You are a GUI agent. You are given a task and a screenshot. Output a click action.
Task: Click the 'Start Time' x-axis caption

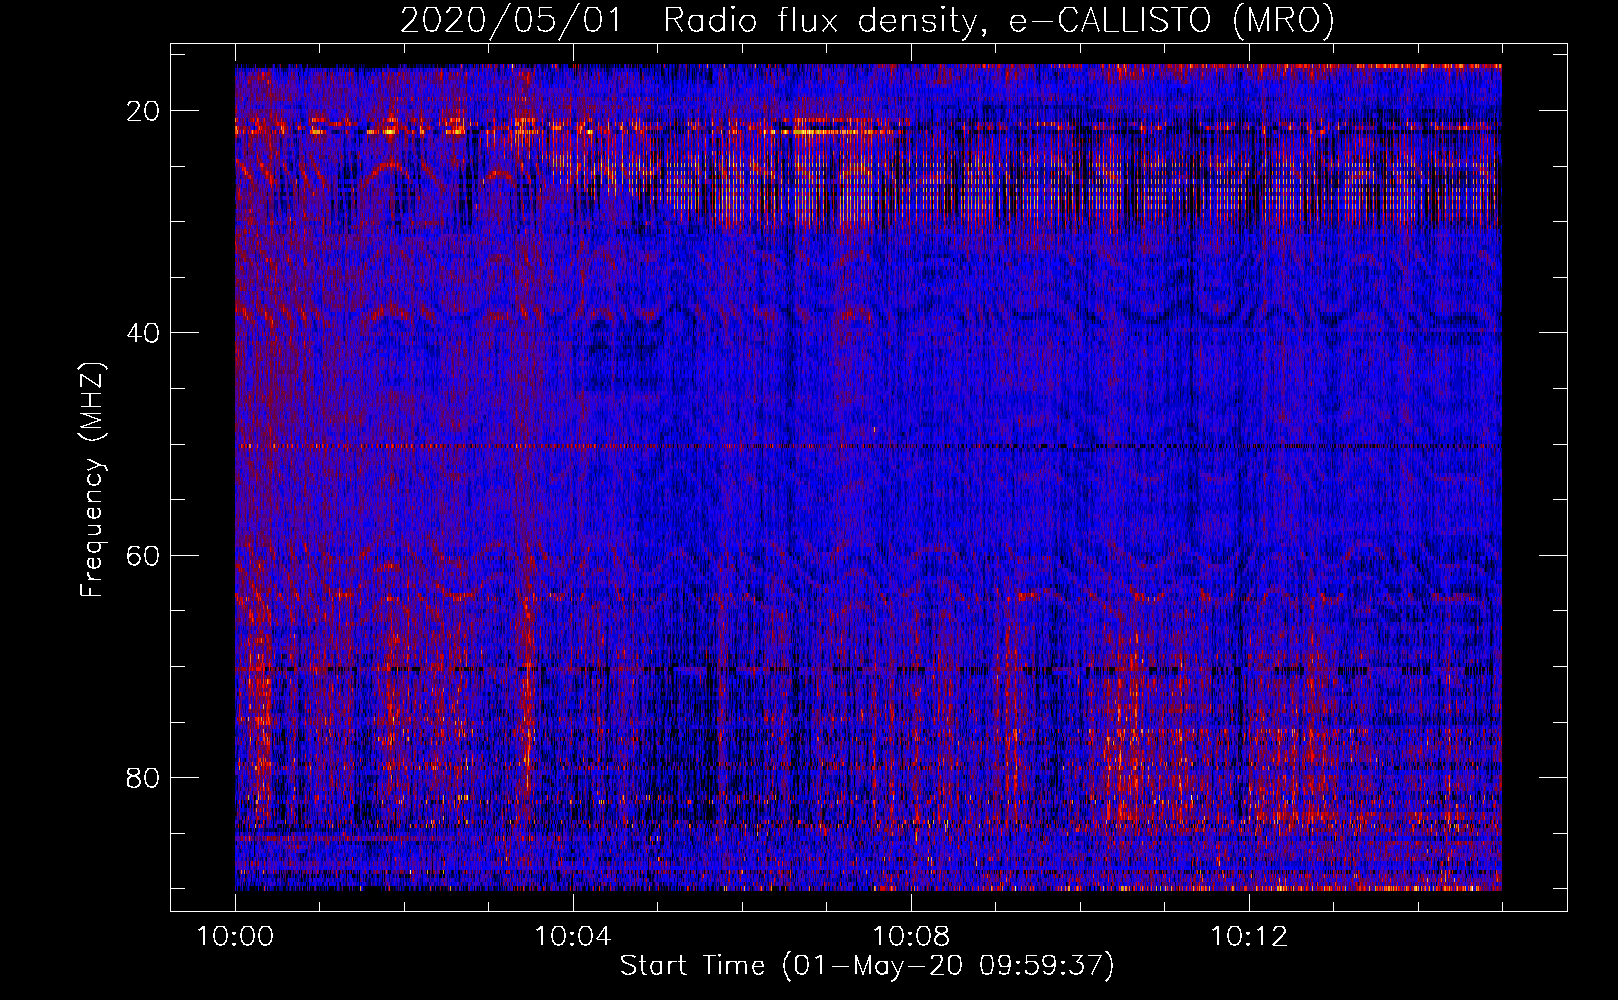tap(692, 966)
